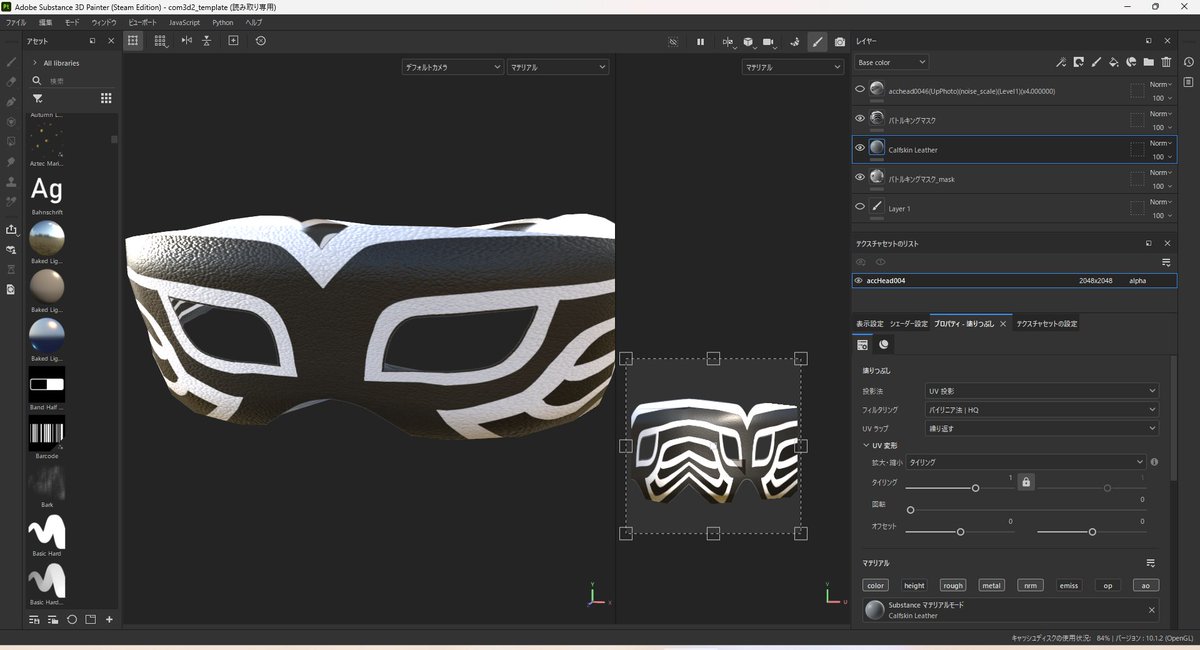Open the Iray render camera icon

pyautogui.click(x=840, y=41)
